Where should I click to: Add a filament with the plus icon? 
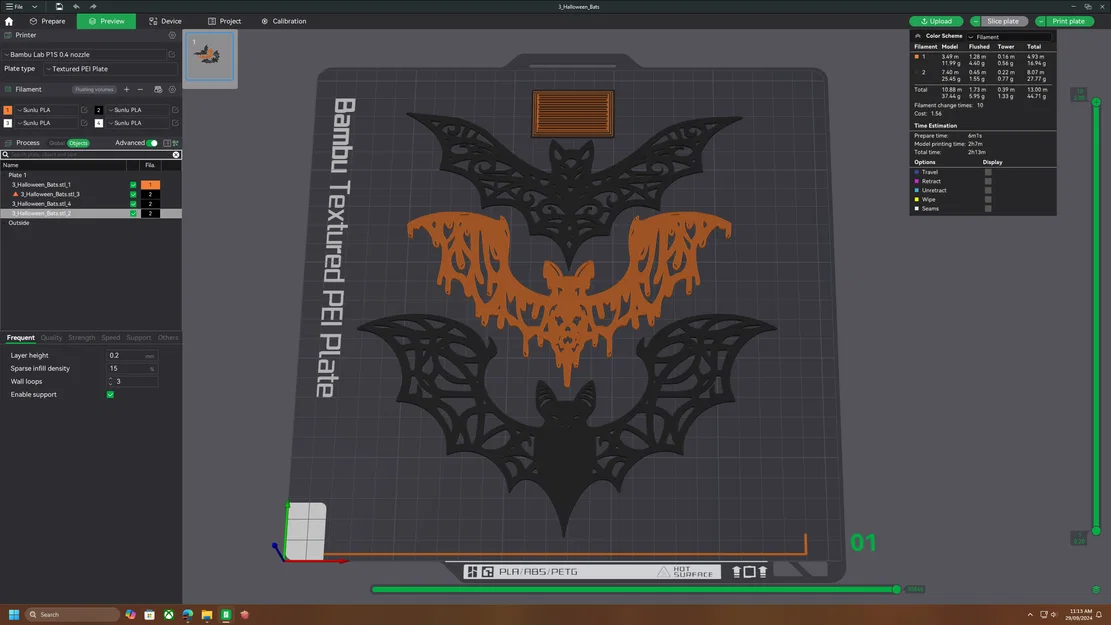(x=127, y=89)
